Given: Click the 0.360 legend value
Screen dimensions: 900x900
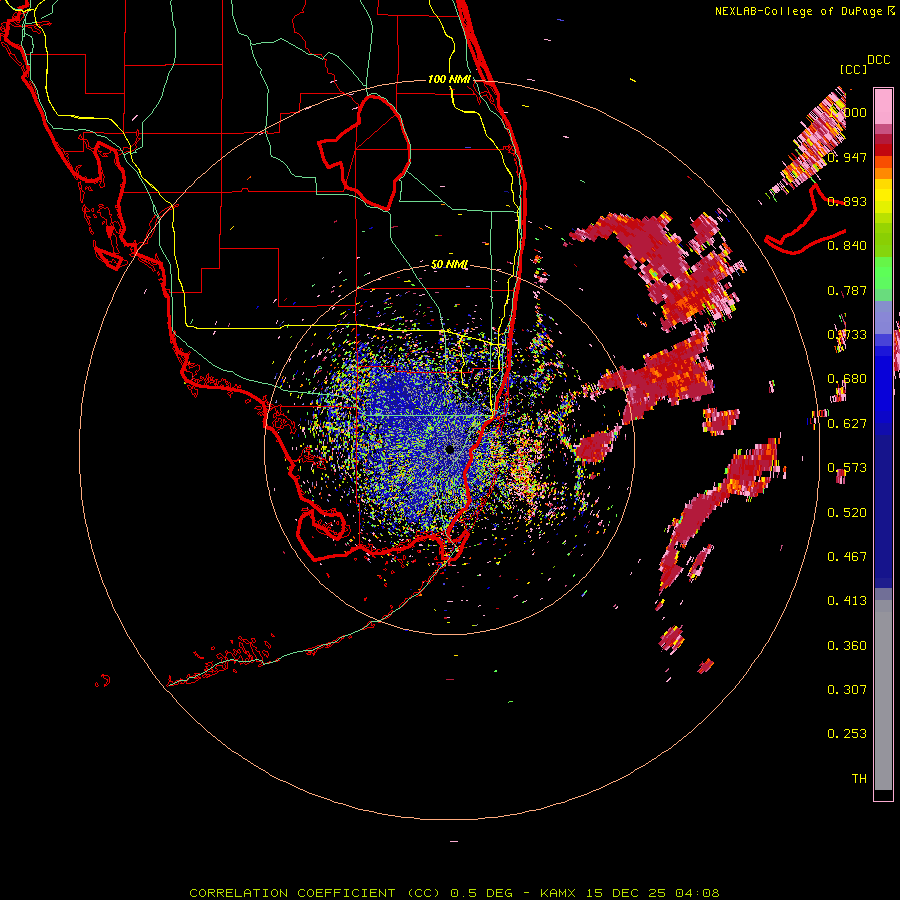Looking at the screenshot, I should tap(847, 646).
